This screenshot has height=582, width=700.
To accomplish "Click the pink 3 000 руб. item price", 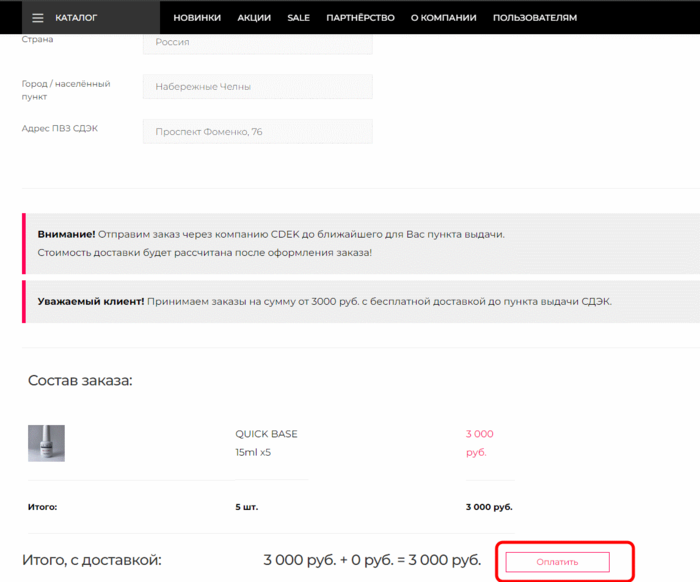I will point(479,442).
